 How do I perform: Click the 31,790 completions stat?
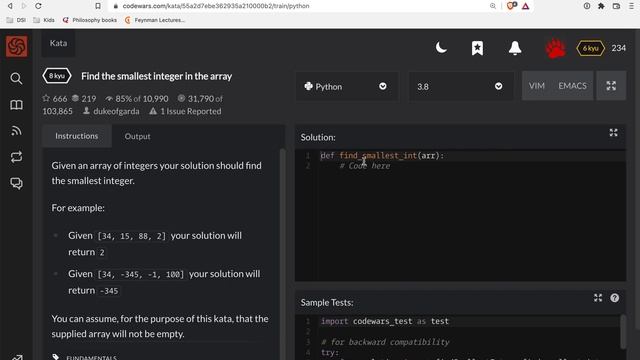200,98
